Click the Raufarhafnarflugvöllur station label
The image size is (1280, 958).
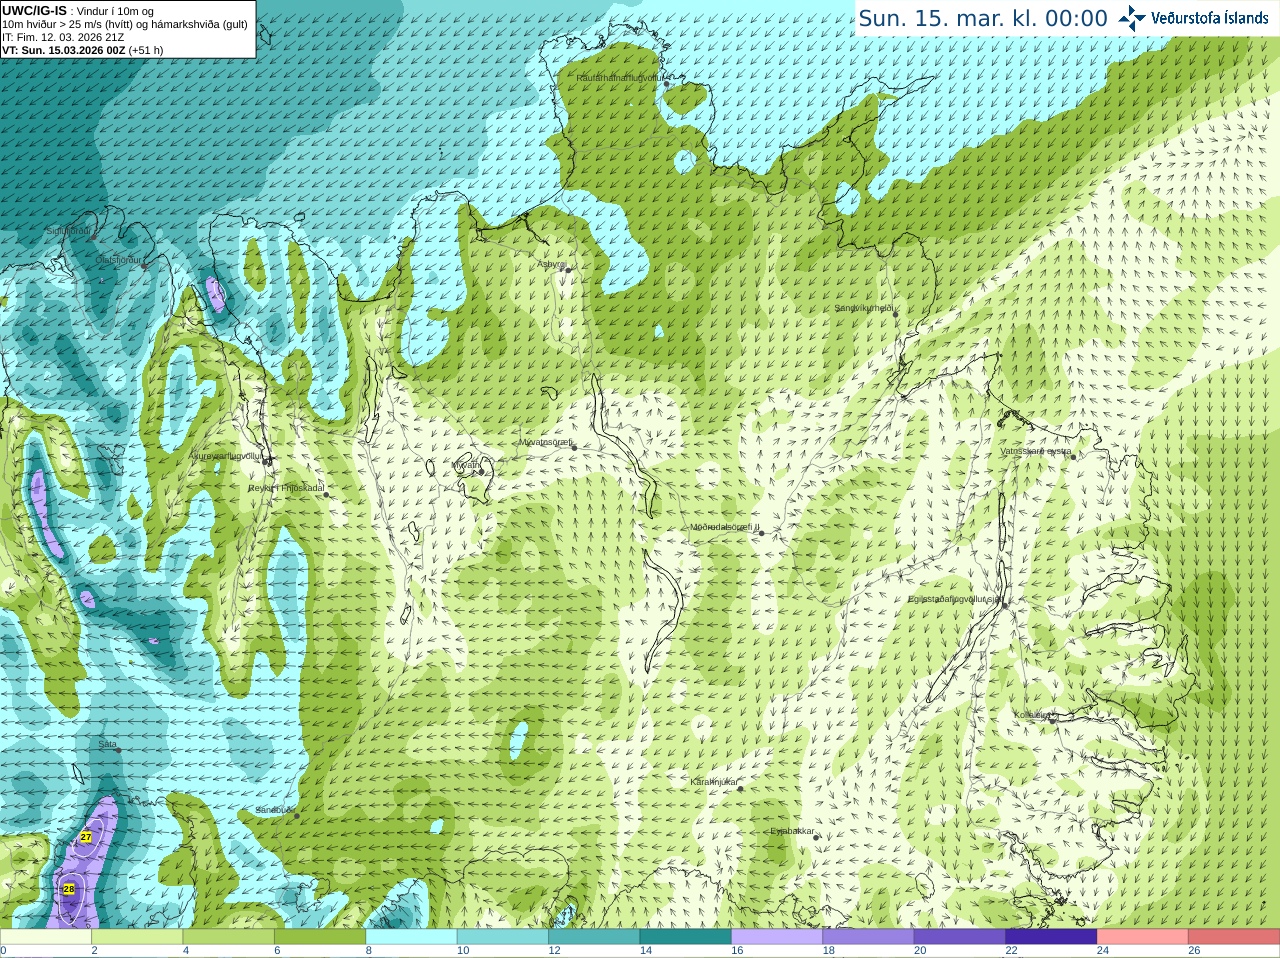620,77
